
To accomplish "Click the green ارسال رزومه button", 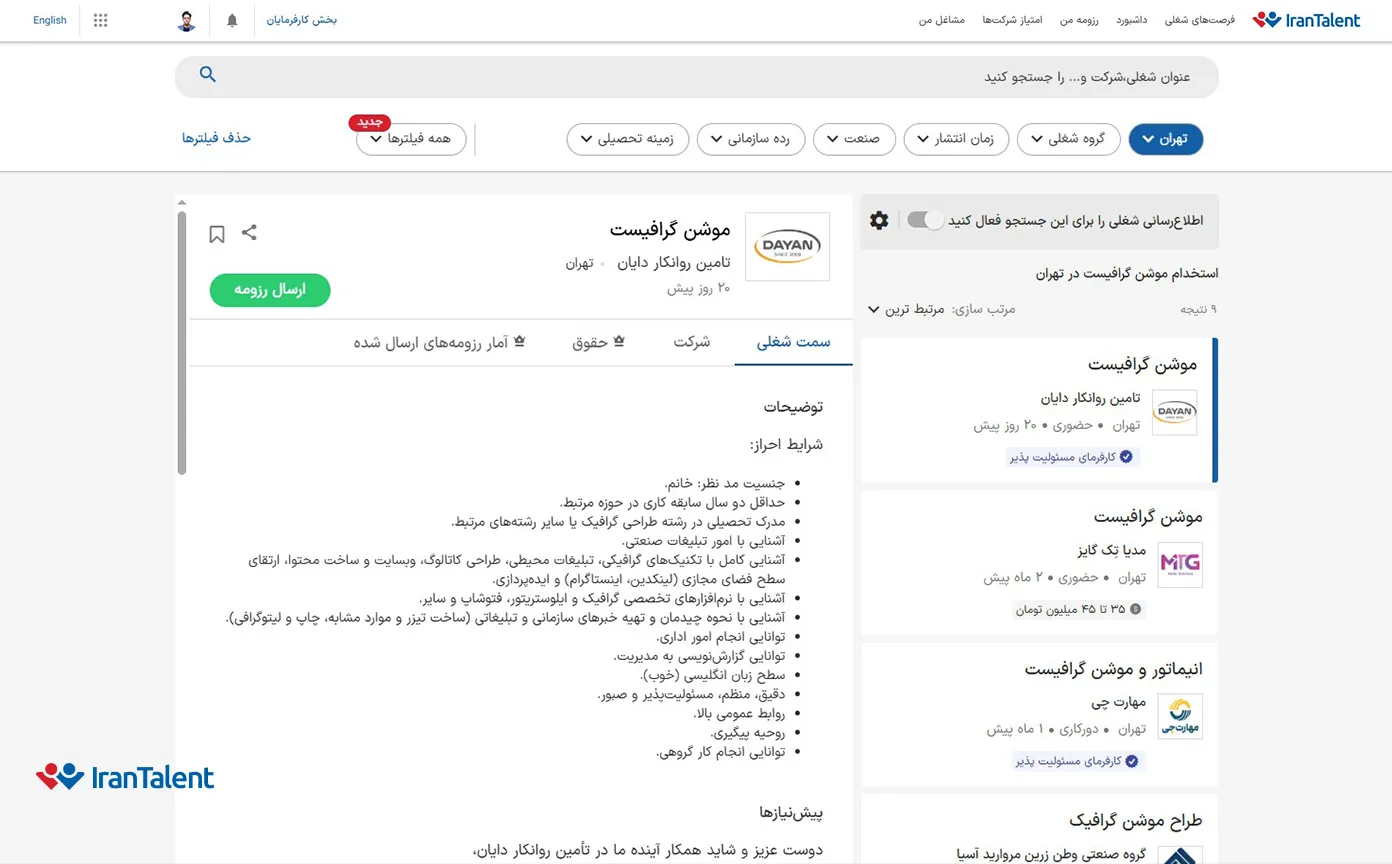I will pyautogui.click(x=269, y=290).
